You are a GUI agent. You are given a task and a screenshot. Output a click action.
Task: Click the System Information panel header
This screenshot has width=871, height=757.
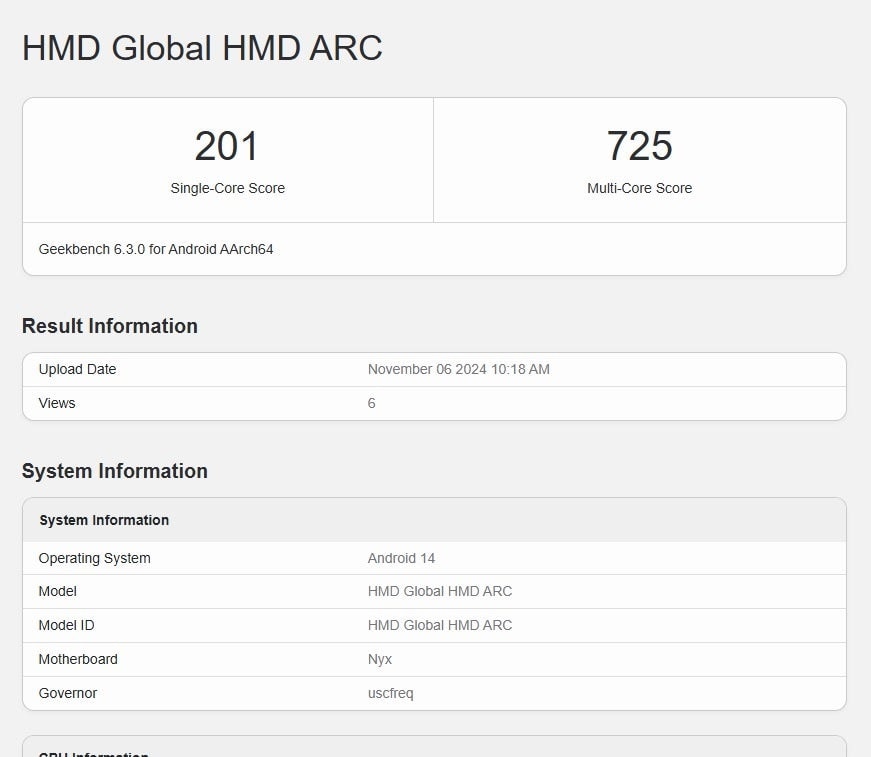coord(104,520)
